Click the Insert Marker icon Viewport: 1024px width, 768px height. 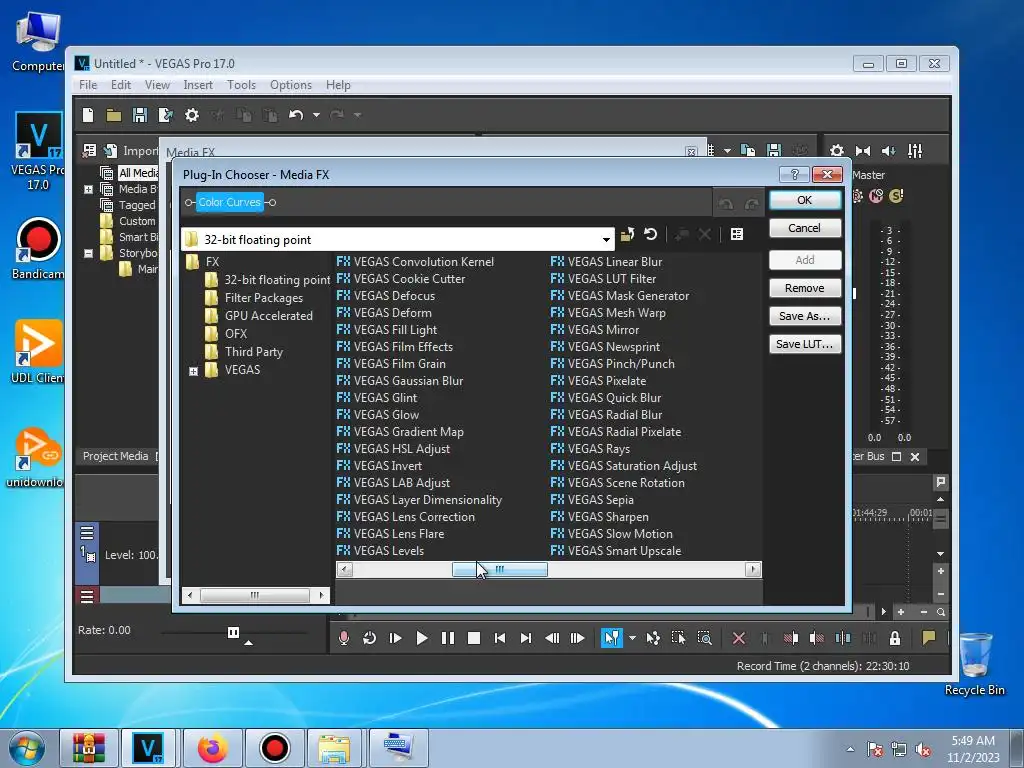tap(929, 638)
